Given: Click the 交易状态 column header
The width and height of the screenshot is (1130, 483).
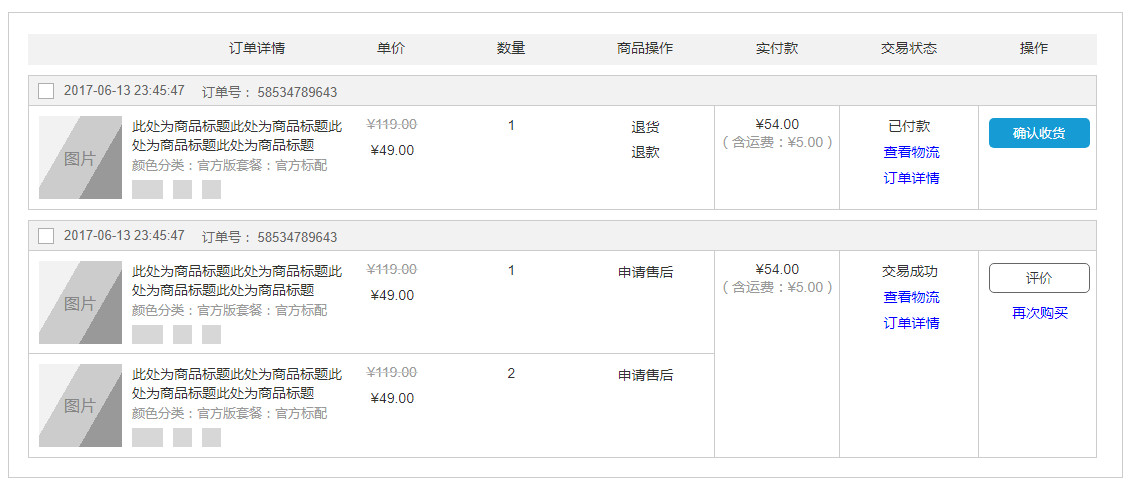Looking at the screenshot, I should [x=908, y=48].
